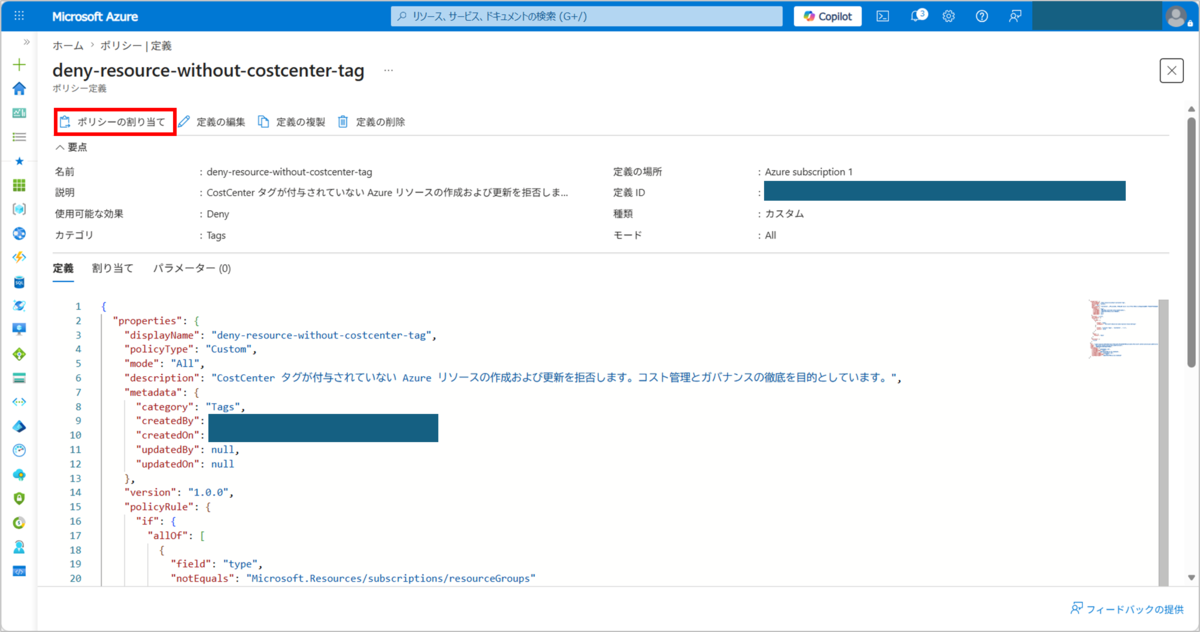Open the help question mark icon
This screenshot has width=1200, height=632.
pyautogui.click(x=982, y=16)
